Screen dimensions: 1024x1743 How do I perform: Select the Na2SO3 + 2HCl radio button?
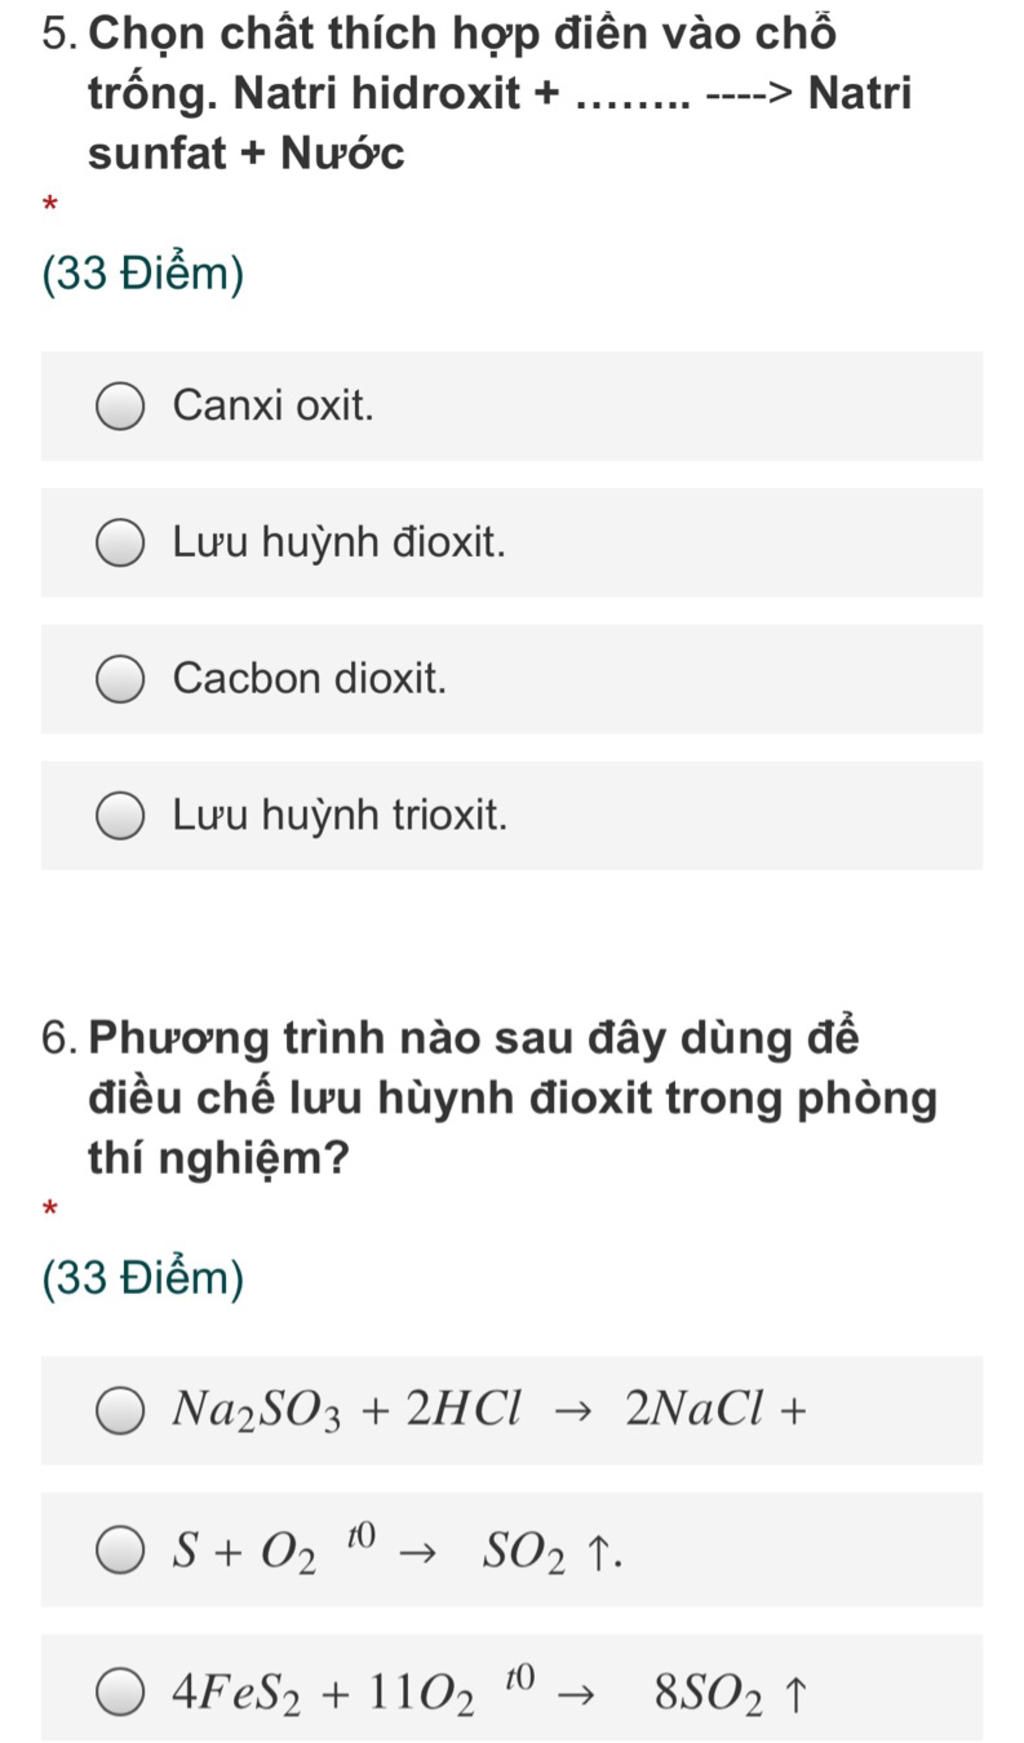[120, 1411]
